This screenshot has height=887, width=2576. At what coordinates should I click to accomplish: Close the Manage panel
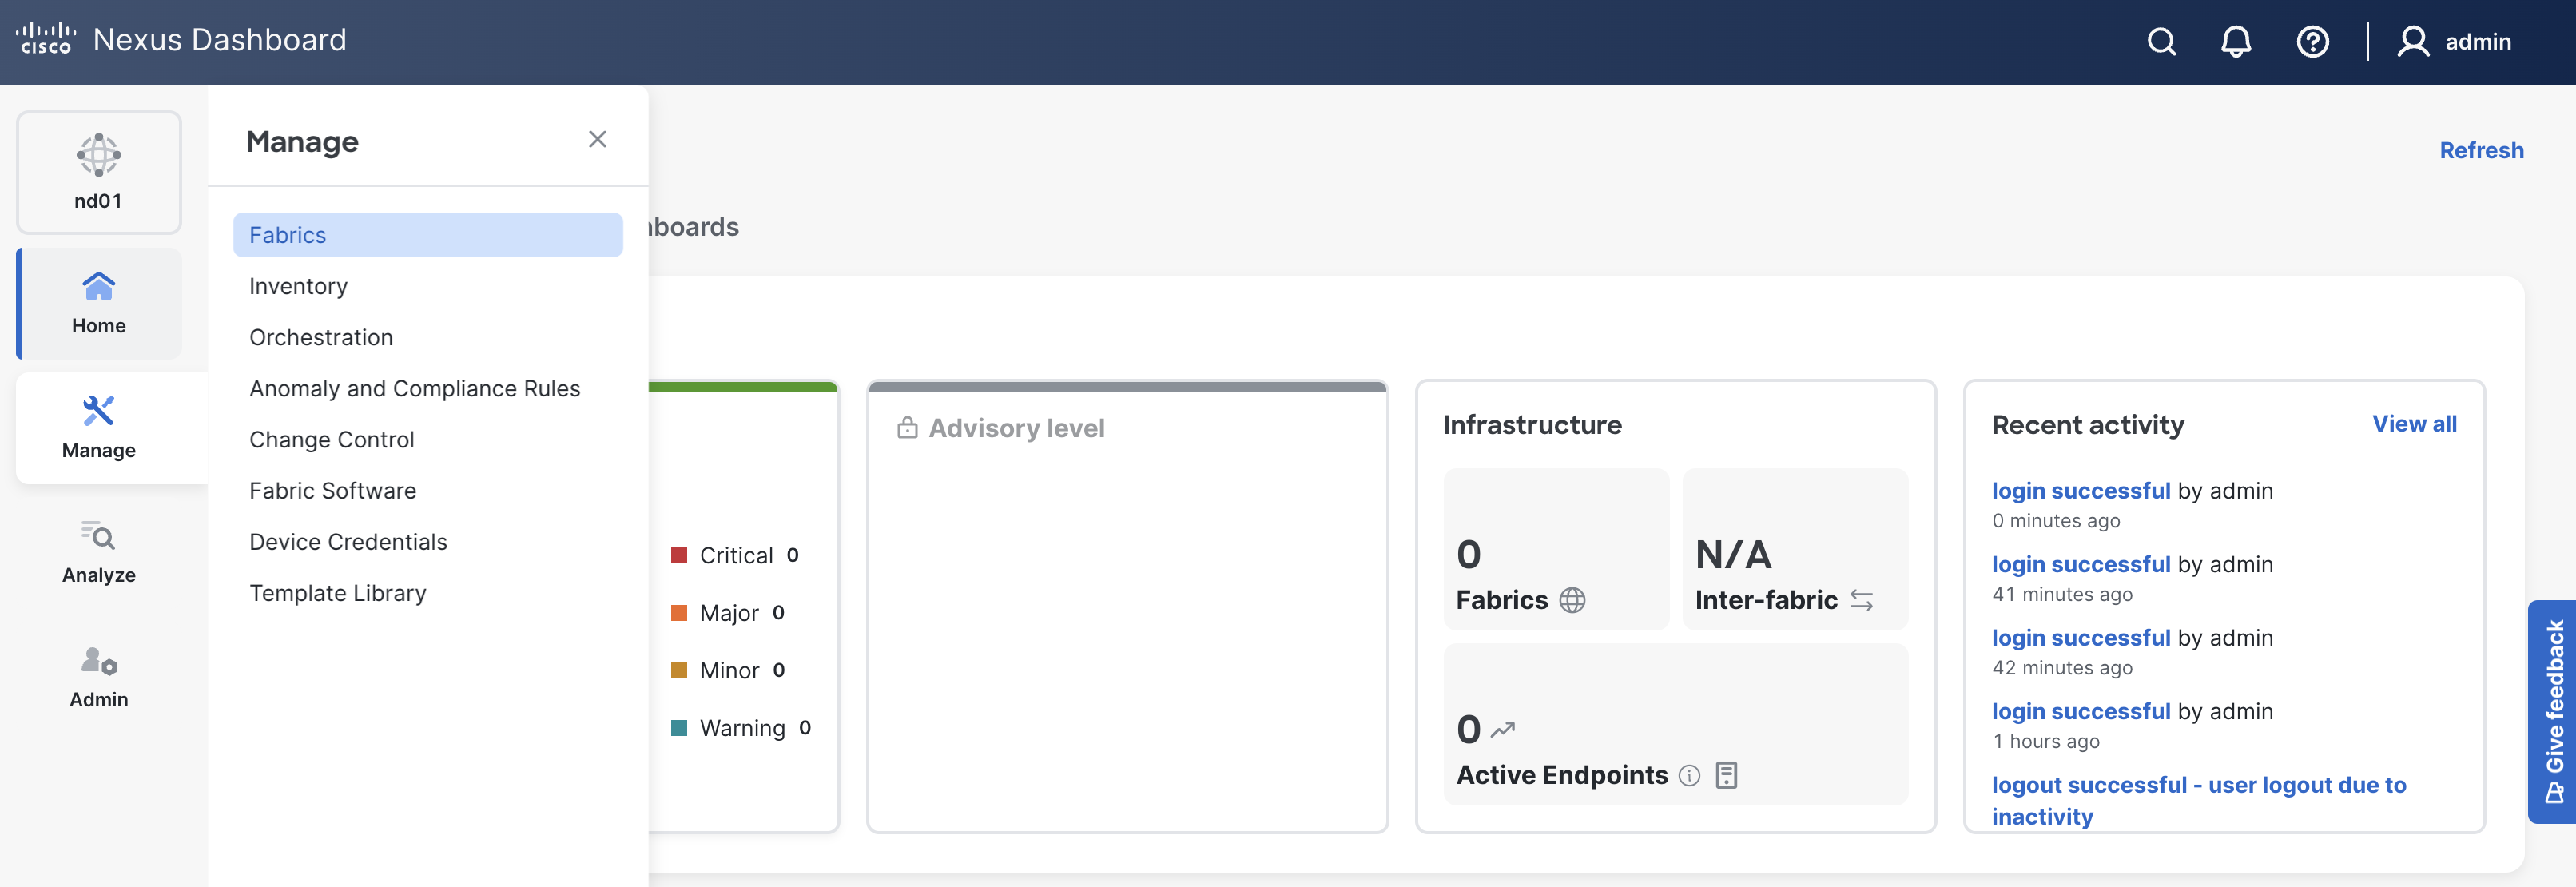coord(597,140)
